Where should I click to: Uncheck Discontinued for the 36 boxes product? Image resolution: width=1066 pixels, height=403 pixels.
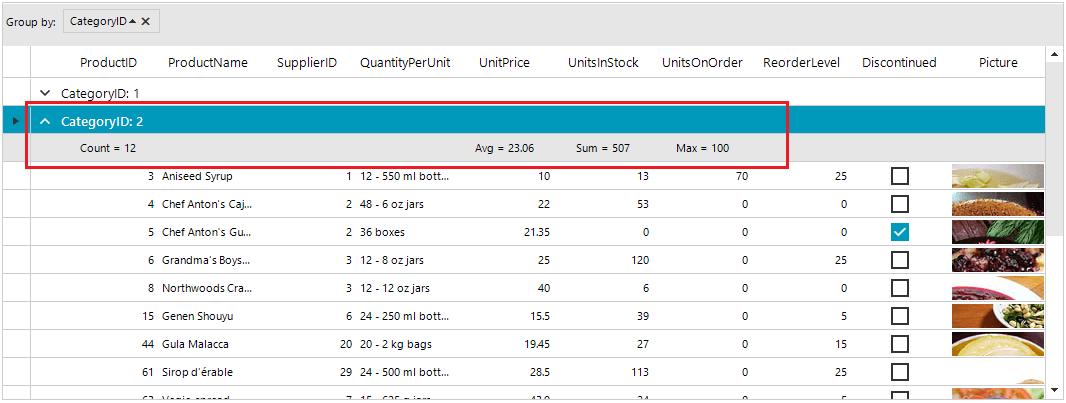click(900, 232)
